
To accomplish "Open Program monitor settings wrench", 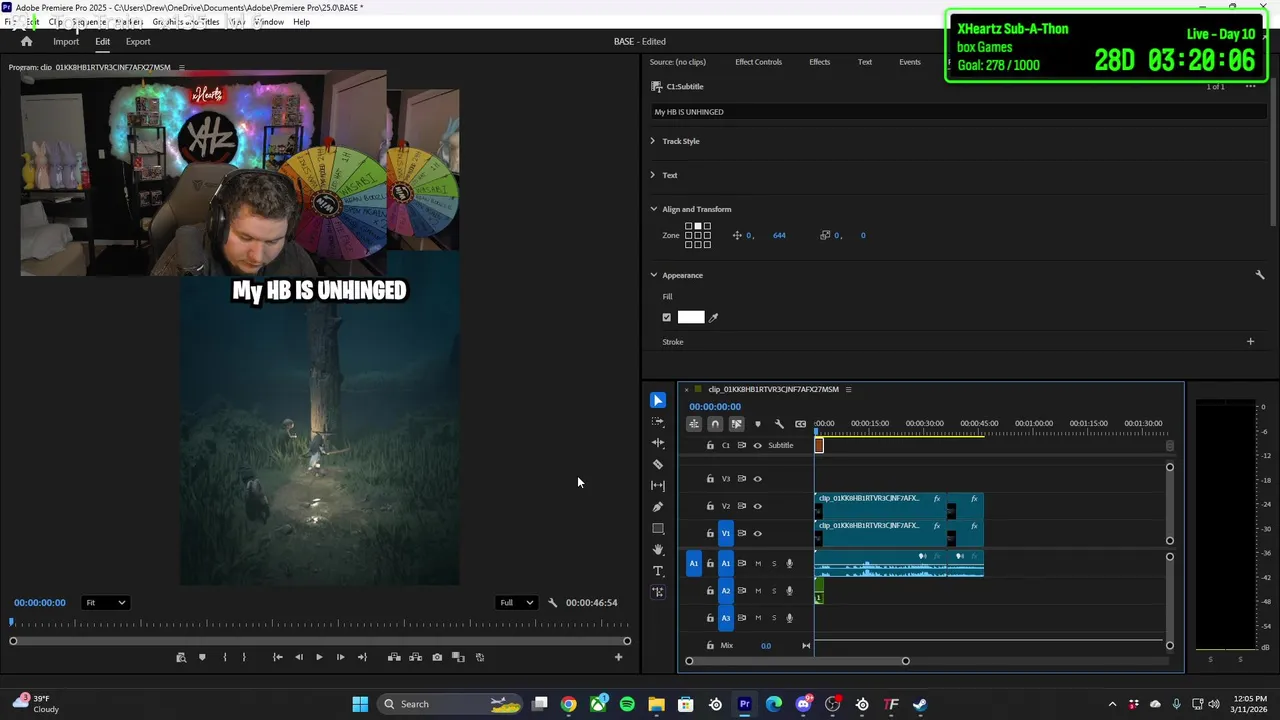I will (552, 603).
